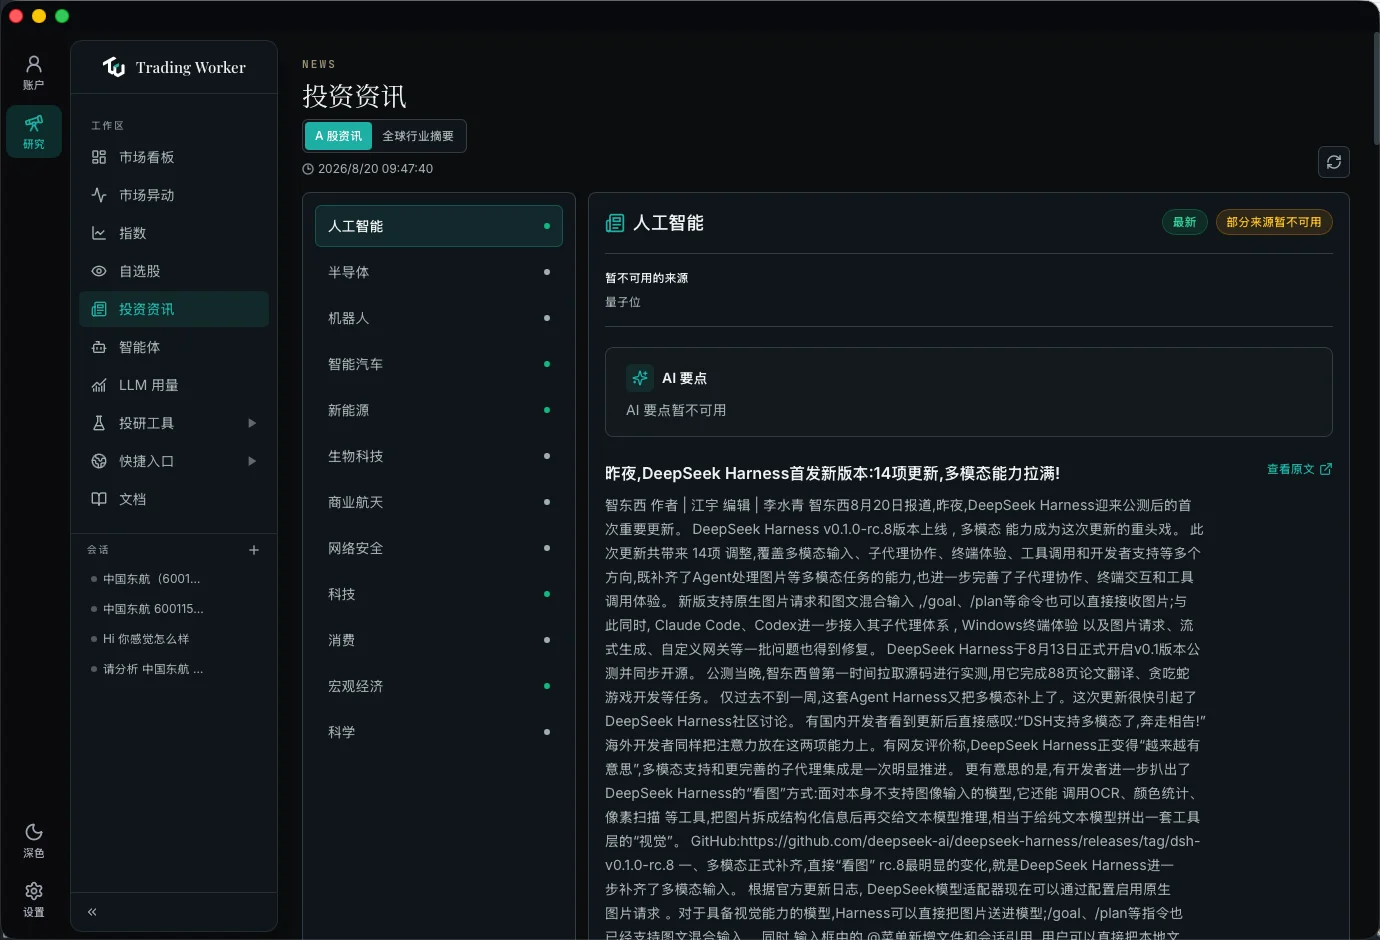Select the 科技 category
Image resolution: width=1380 pixels, height=940 pixels.
pyautogui.click(x=439, y=594)
